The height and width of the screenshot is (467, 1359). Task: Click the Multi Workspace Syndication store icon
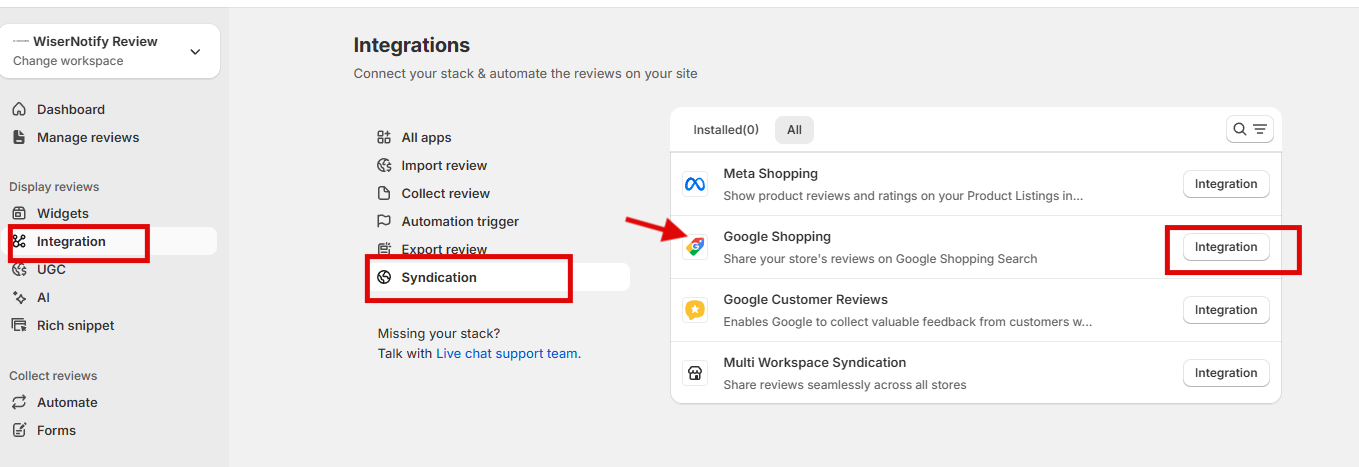click(694, 373)
